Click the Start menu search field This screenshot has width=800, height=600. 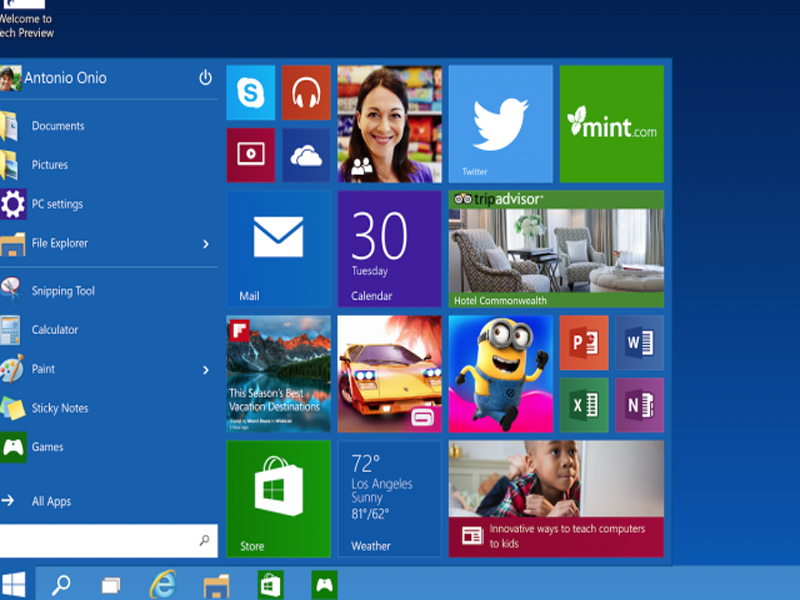tap(109, 541)
